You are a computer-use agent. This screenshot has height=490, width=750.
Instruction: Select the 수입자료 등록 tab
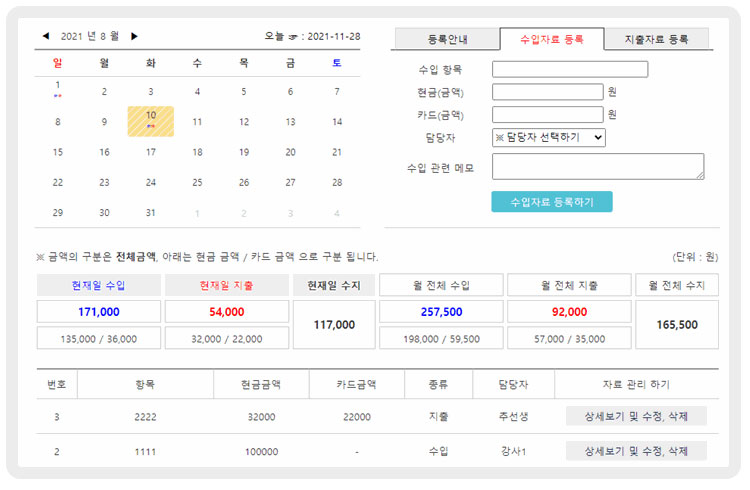pos(552,39)
